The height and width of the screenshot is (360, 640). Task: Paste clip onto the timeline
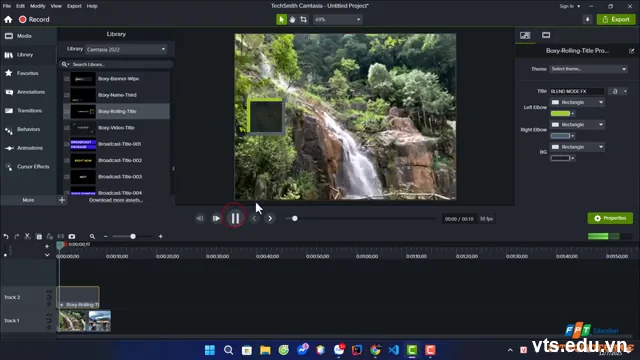(50, 236)
